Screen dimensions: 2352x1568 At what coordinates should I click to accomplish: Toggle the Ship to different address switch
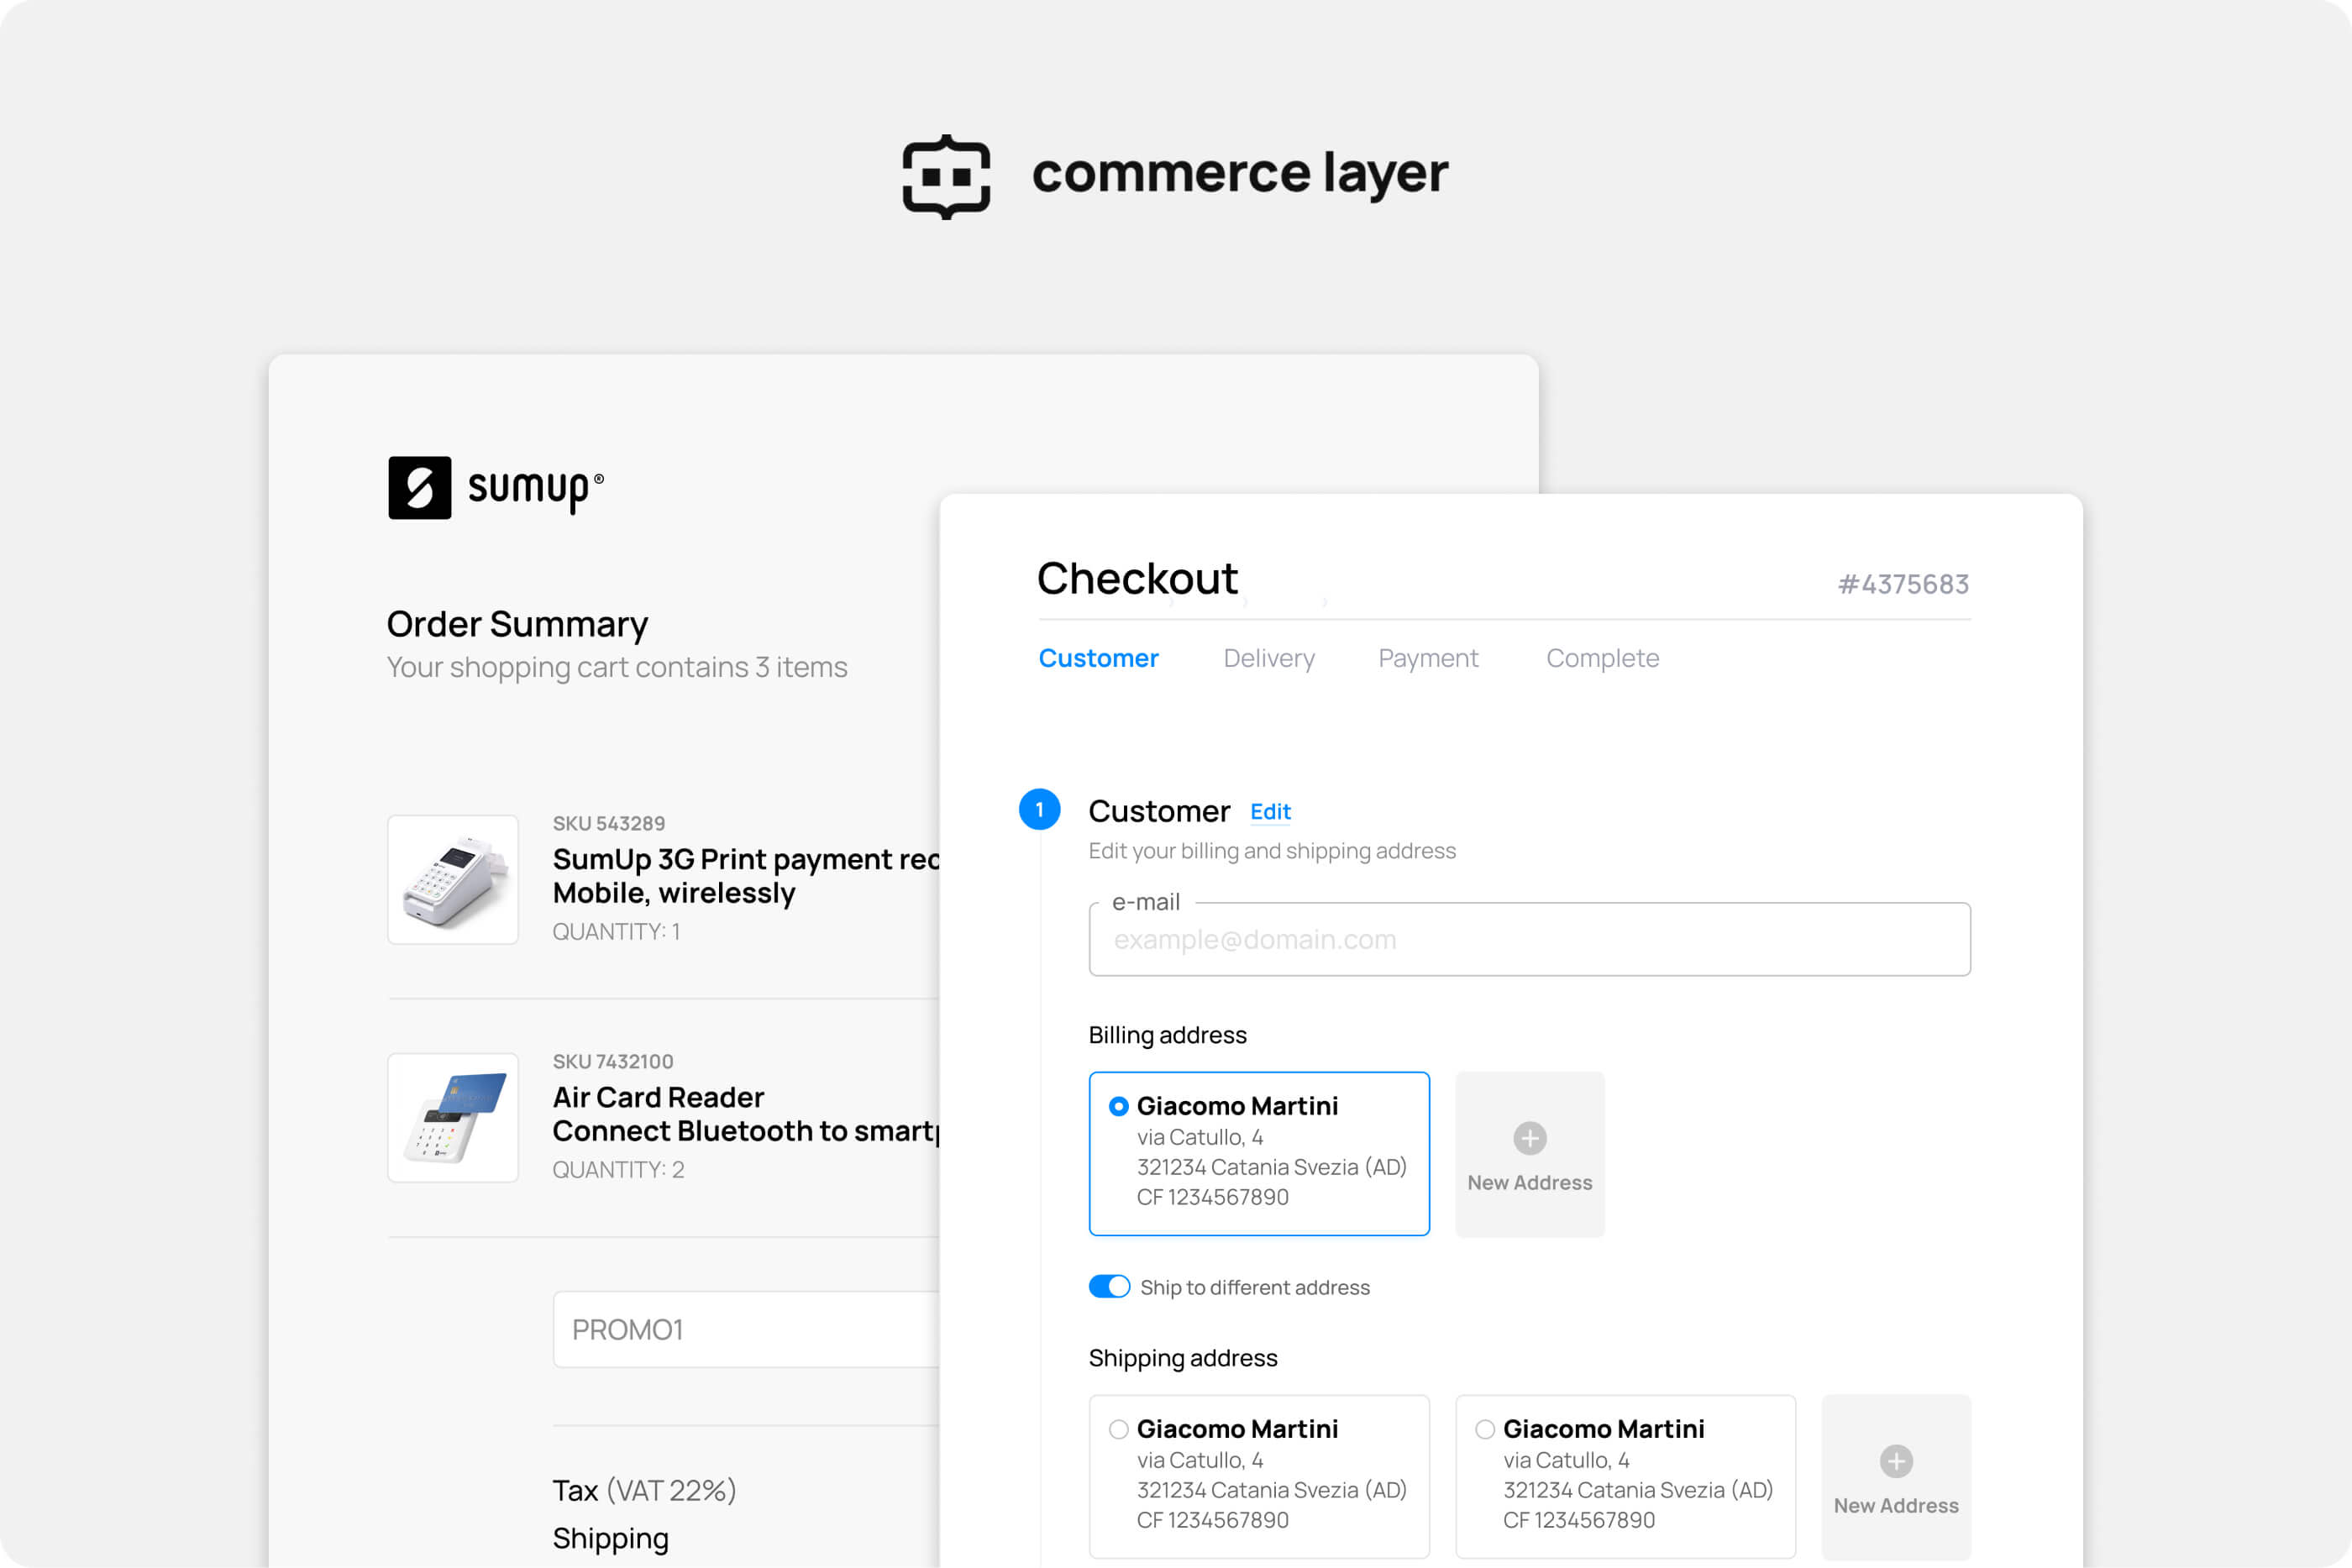(x=1113, y=1287)
